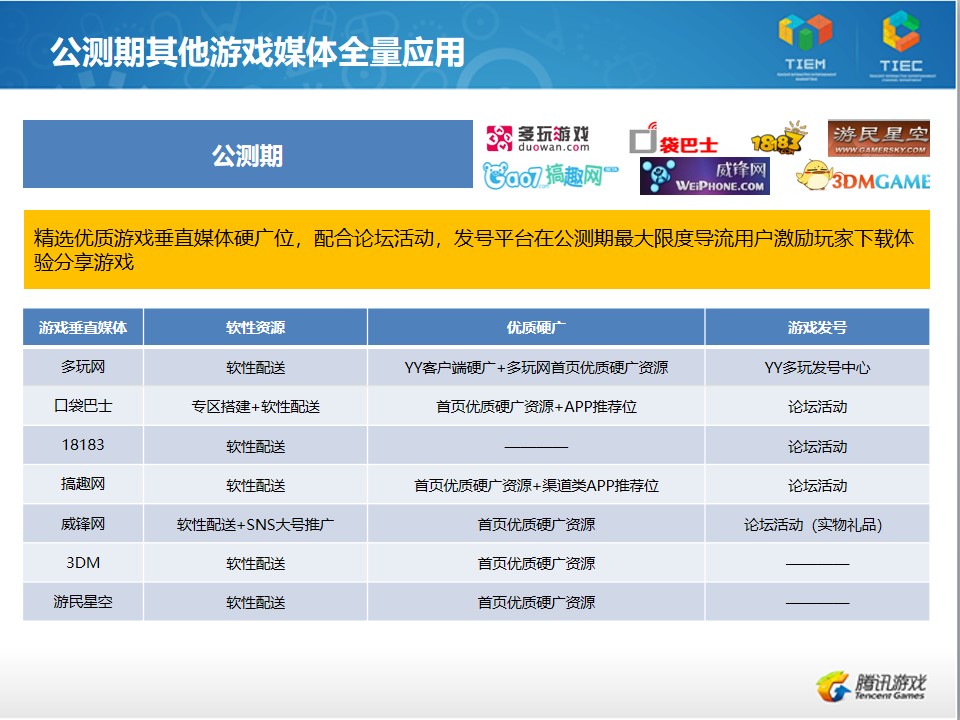Click 软性配送 in the 游民星空 row
The width and height of the screenshot is (960, 720).
click(x=255, y=602)
